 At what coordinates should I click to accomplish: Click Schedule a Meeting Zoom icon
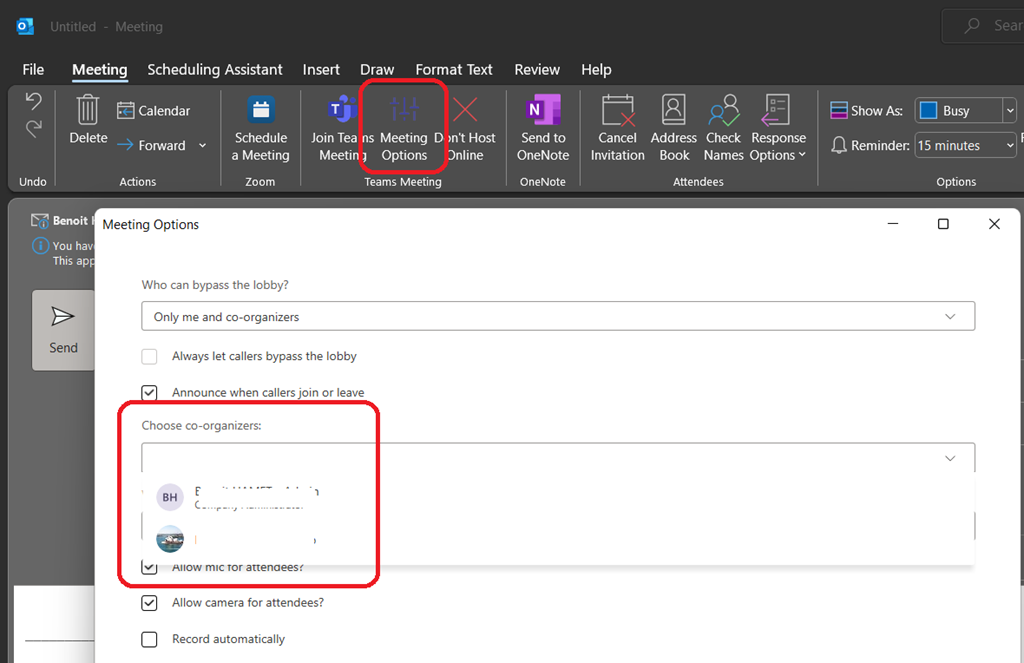point(261,110)
